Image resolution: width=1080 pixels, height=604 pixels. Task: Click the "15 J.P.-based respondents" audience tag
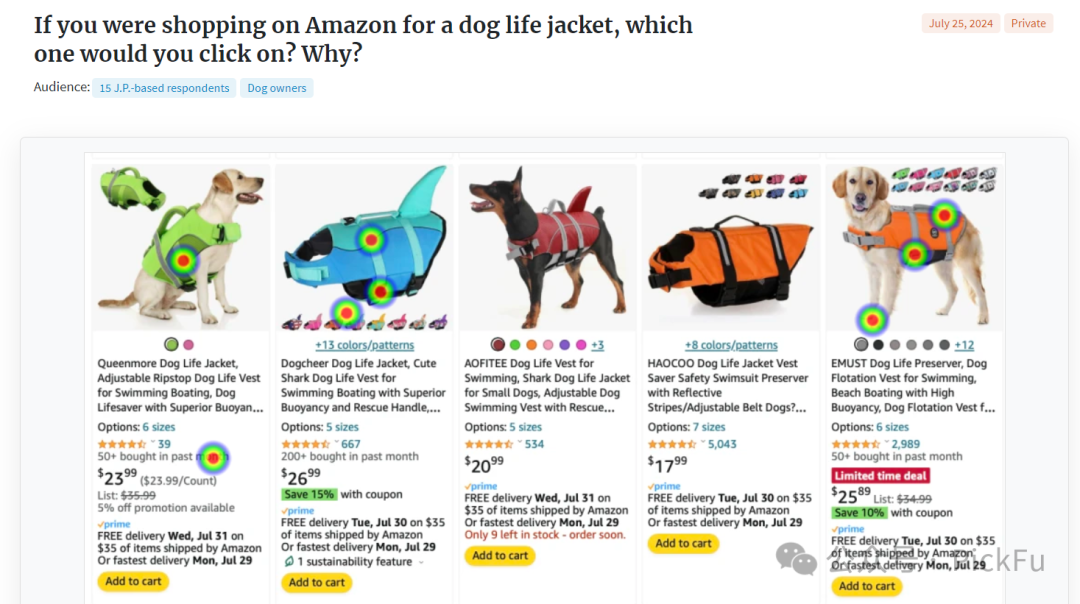tap(164, 88)
